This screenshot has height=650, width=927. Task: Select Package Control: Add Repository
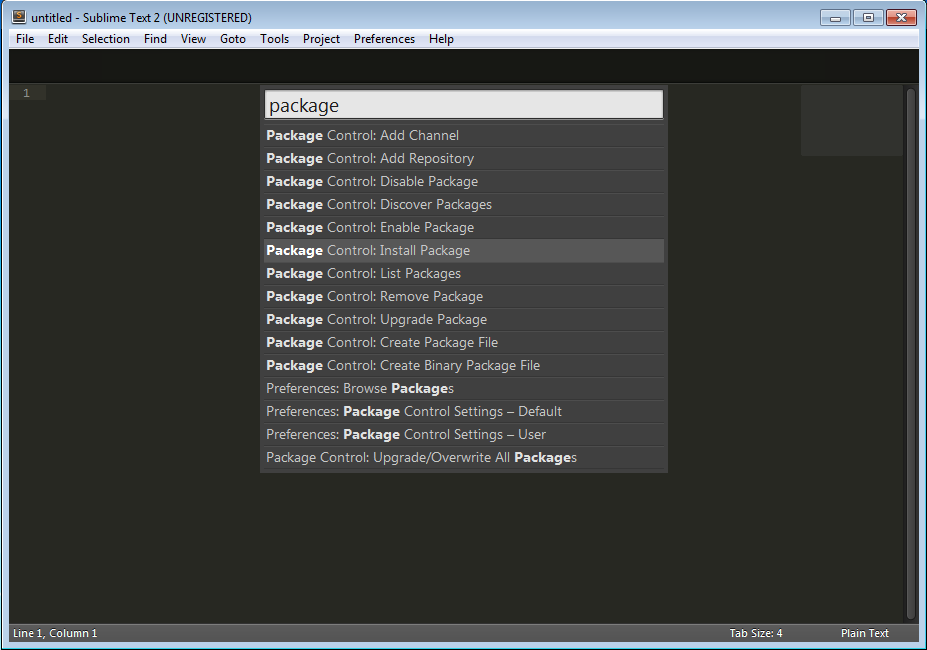tap(464, 159)
